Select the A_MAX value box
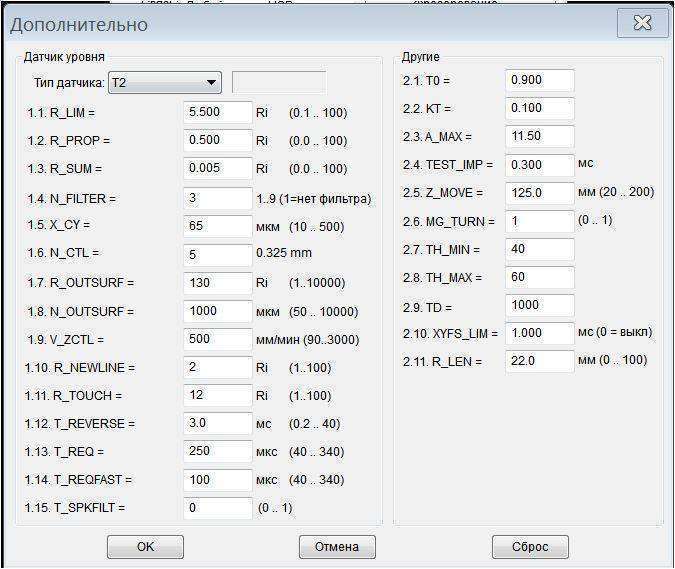The height and width of the screenshot is (569, 675). [x=540, y=136]
